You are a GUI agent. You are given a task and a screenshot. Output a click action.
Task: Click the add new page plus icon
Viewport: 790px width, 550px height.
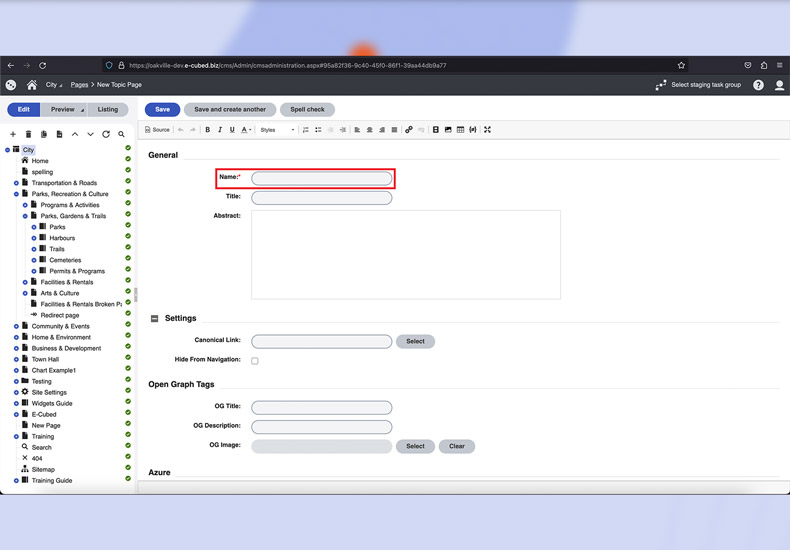tap(13, 134)
